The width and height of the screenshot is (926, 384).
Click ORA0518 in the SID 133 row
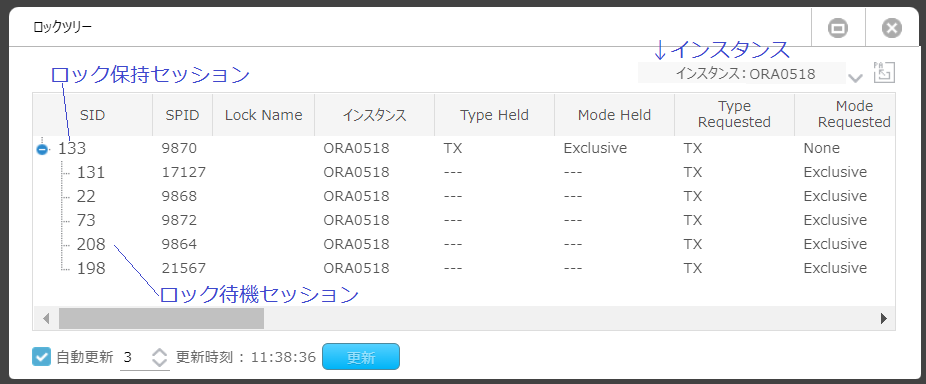pyautogui.click(x=356, y=148)
